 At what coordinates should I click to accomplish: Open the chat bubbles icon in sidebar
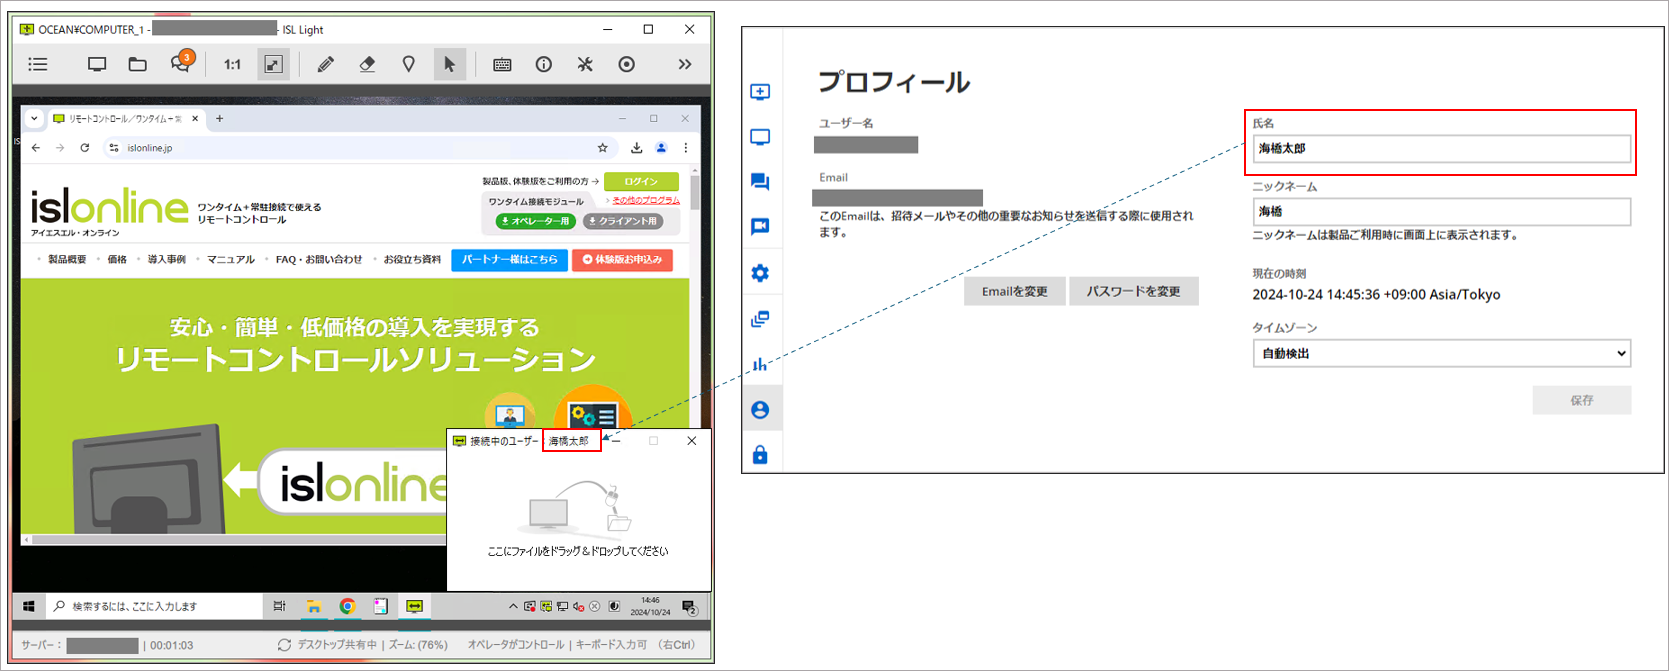[760, 182]
